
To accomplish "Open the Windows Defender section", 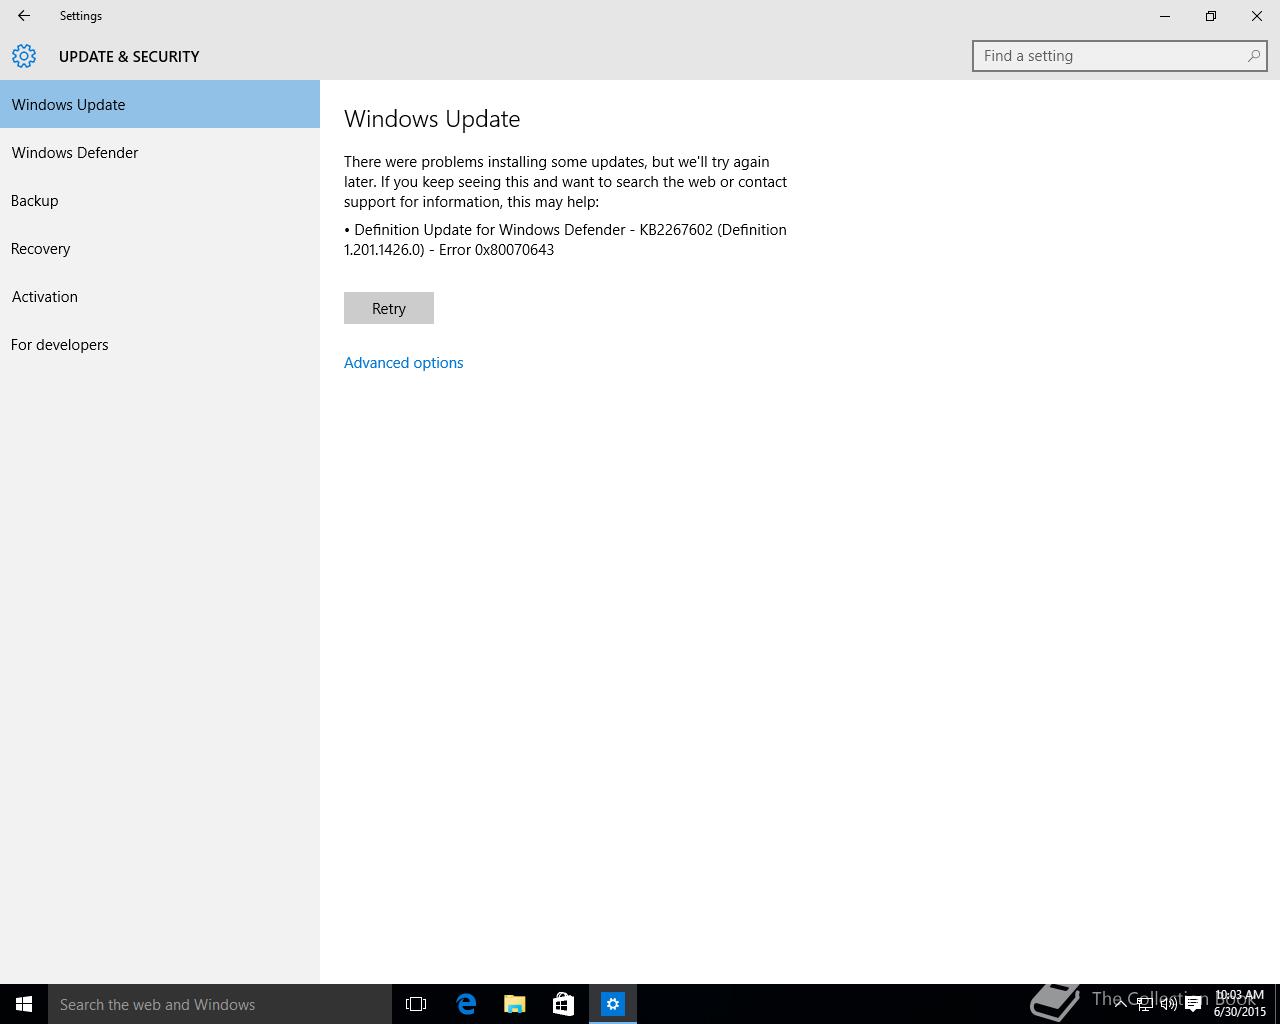I will (160, 152).
